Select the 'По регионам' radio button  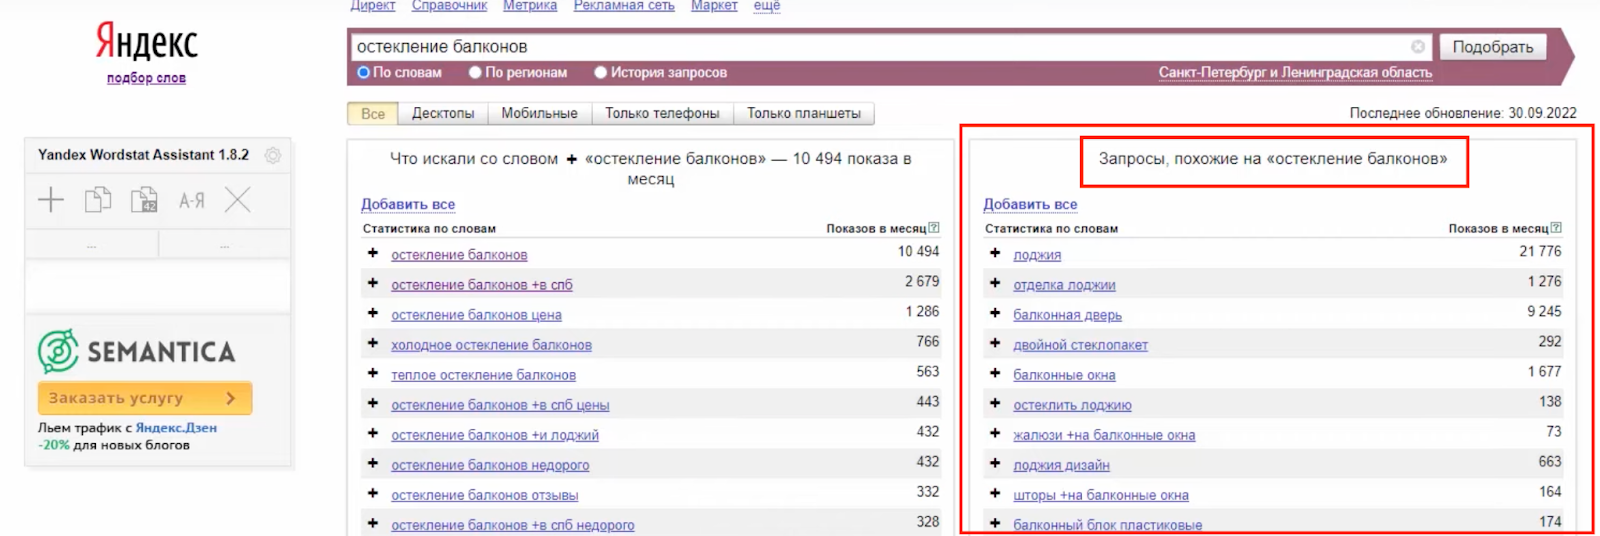[476, 72]
